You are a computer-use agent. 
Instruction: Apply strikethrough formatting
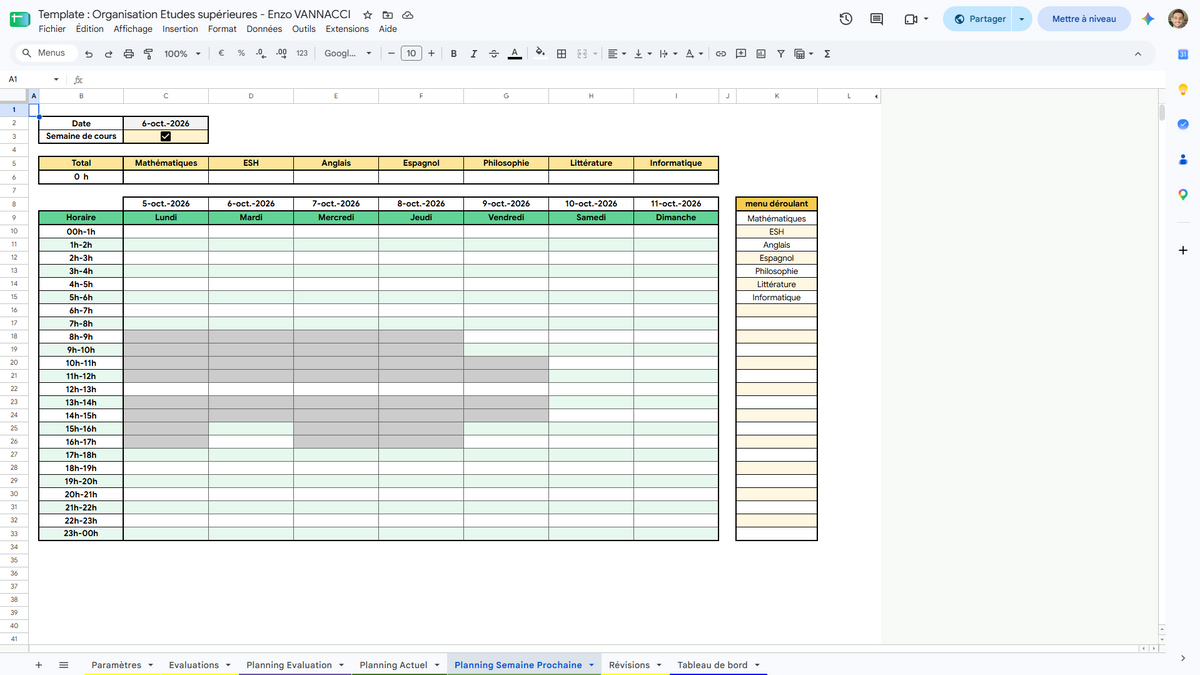click(494, 54)
